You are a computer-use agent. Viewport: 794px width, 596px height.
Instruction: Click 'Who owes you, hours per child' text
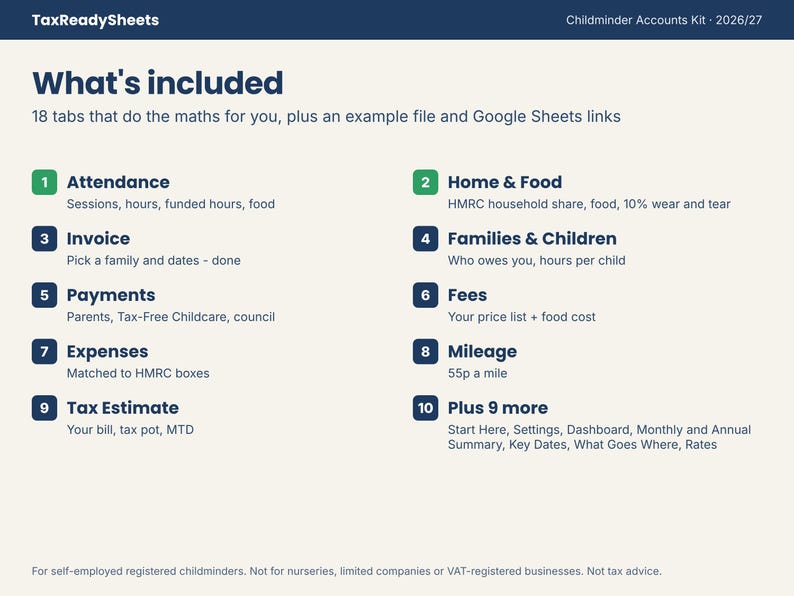click(x=537, y=260)
